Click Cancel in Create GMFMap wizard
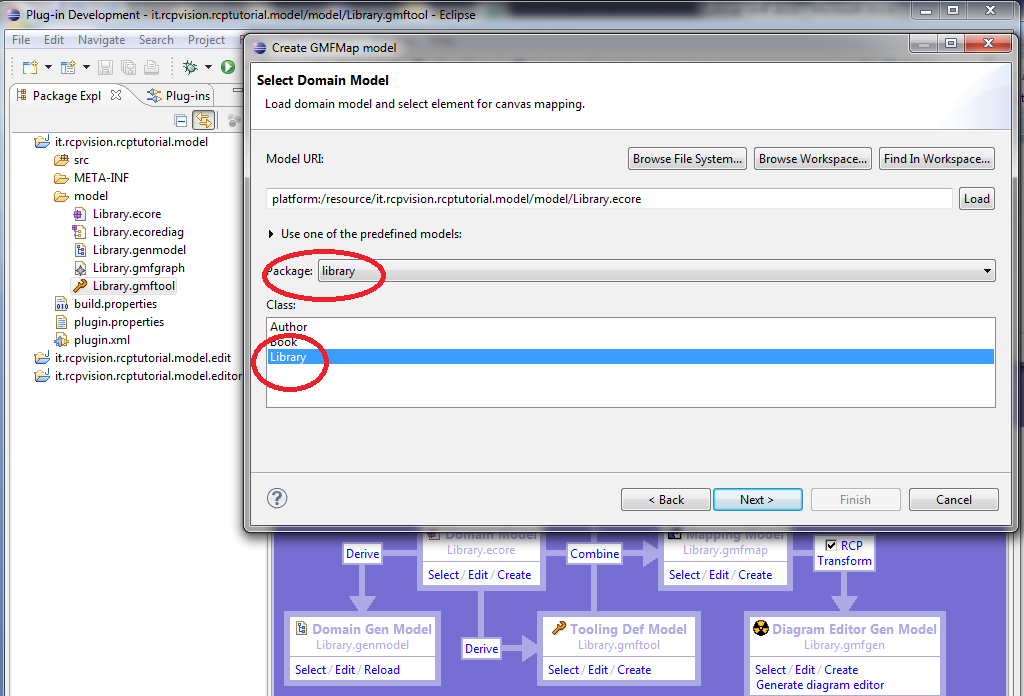The height and width of the screenshot is (696, 1024). point(953,499)
